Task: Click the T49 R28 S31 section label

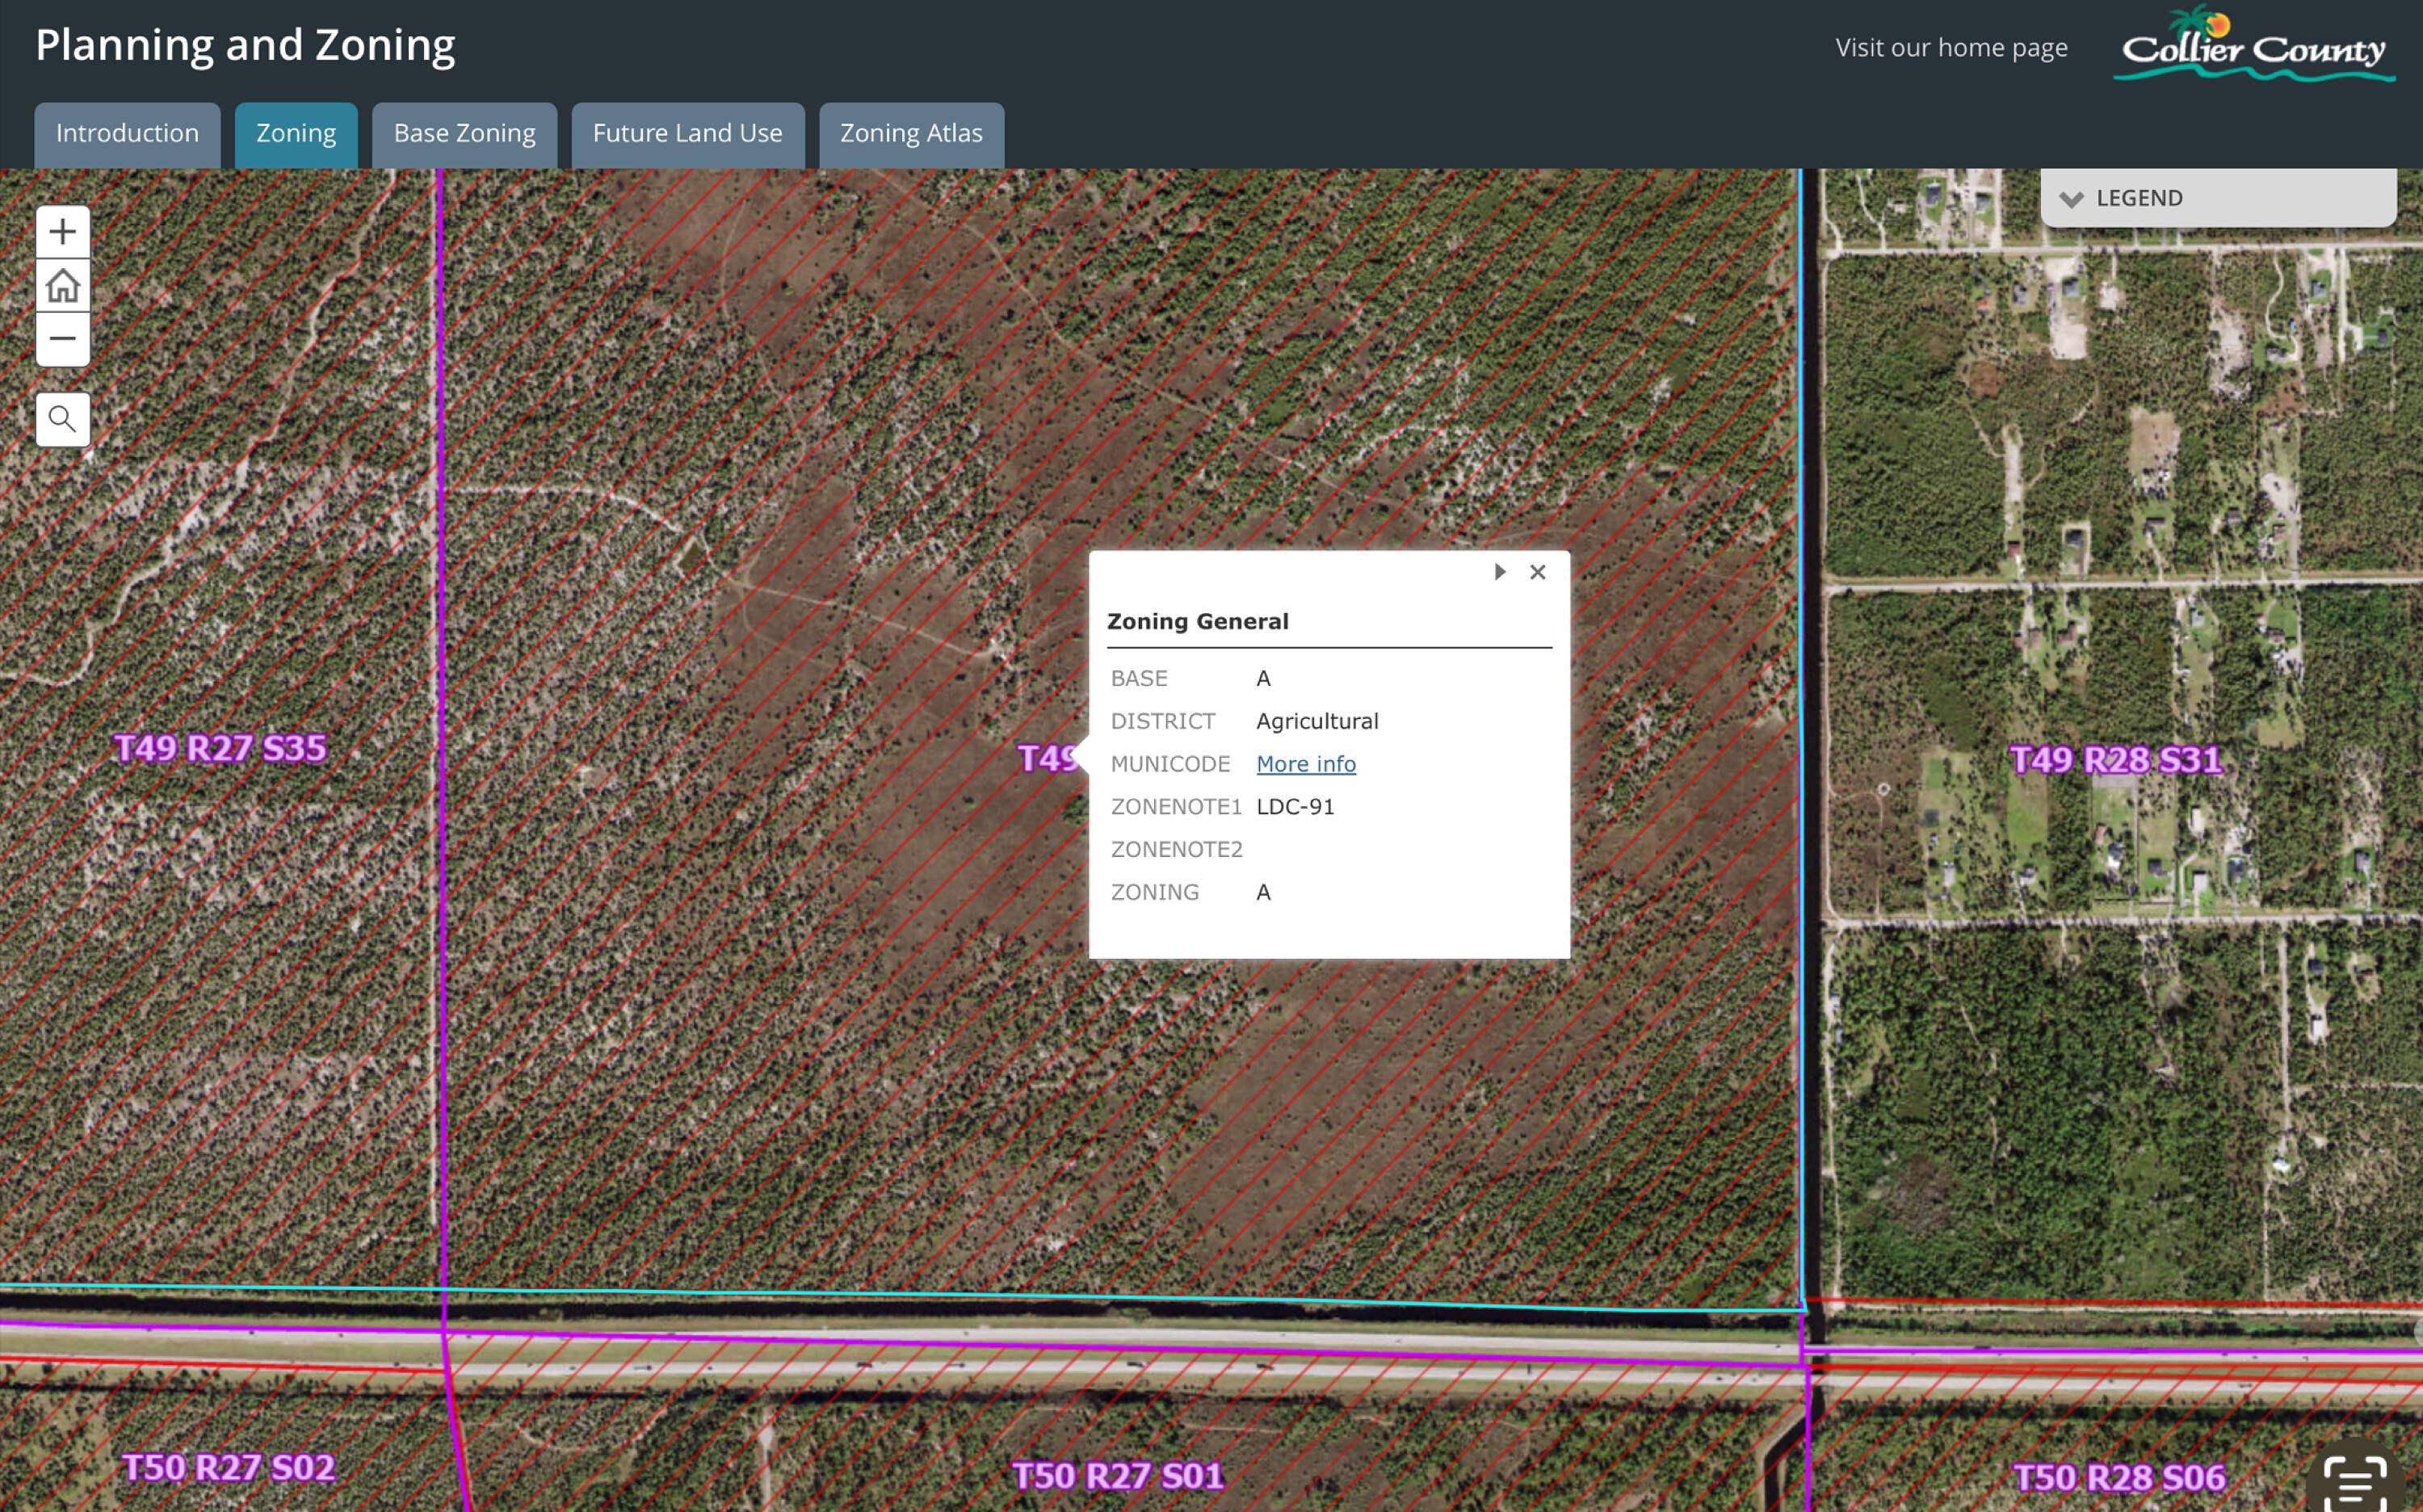Action: click(x=2115, y=760)
